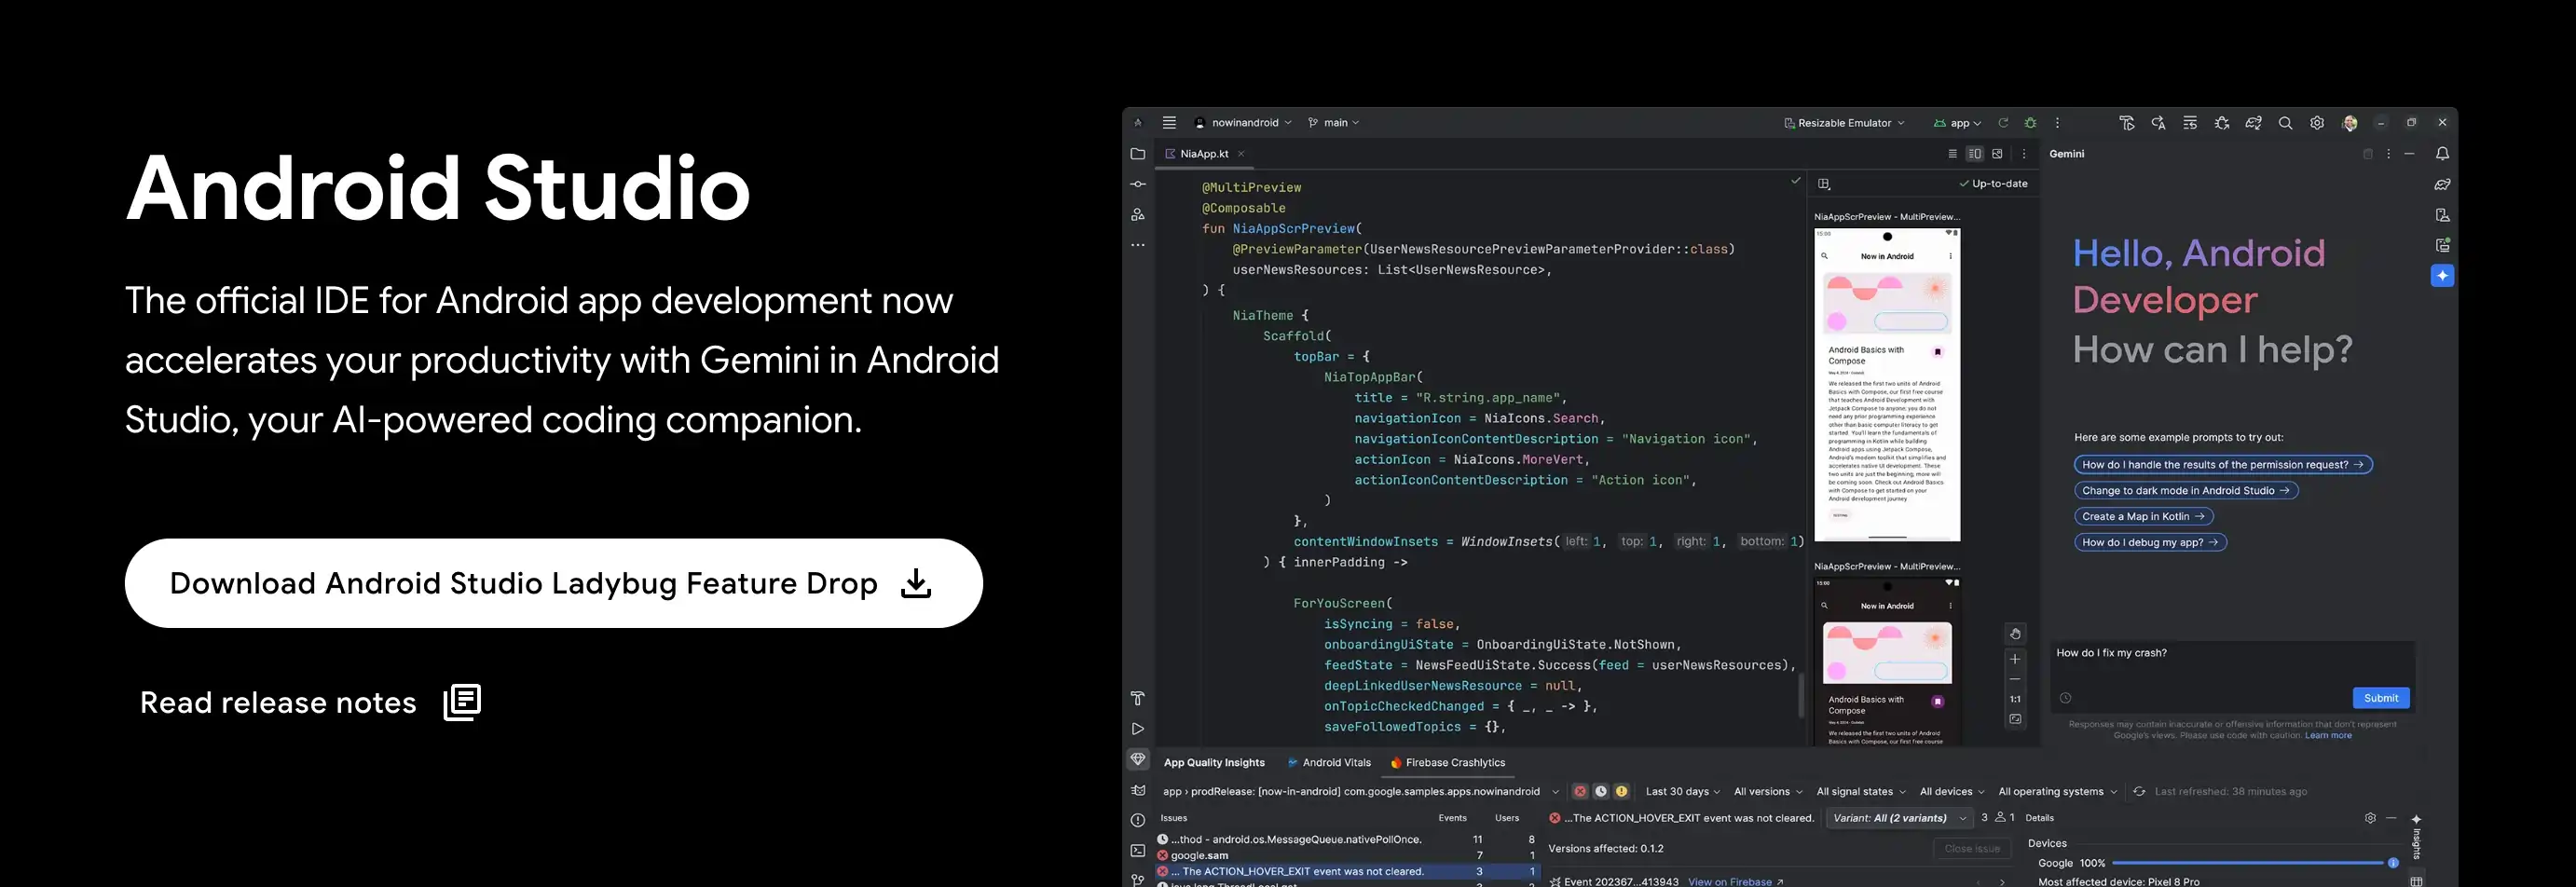Image resolution: width=2576 pixels, height=887 pixels.
Task: Open the Resource Manager tool window
Action: coord(1138,214)
